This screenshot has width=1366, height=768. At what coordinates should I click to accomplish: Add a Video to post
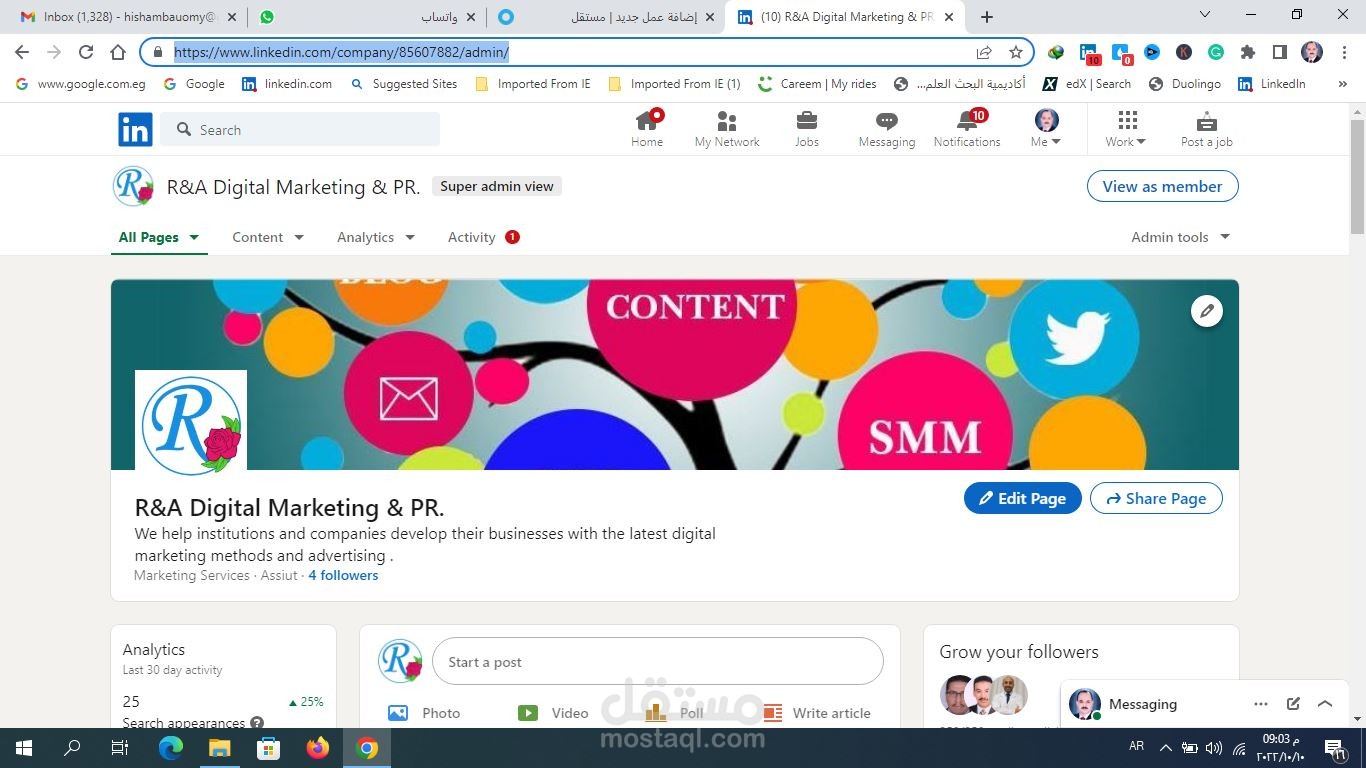[553, 713]
